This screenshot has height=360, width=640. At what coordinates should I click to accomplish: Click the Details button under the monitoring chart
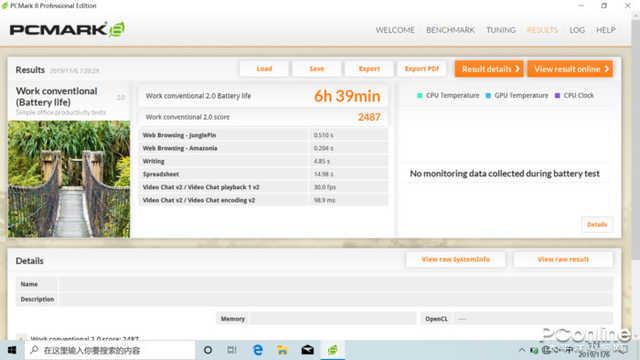(597, 224)
